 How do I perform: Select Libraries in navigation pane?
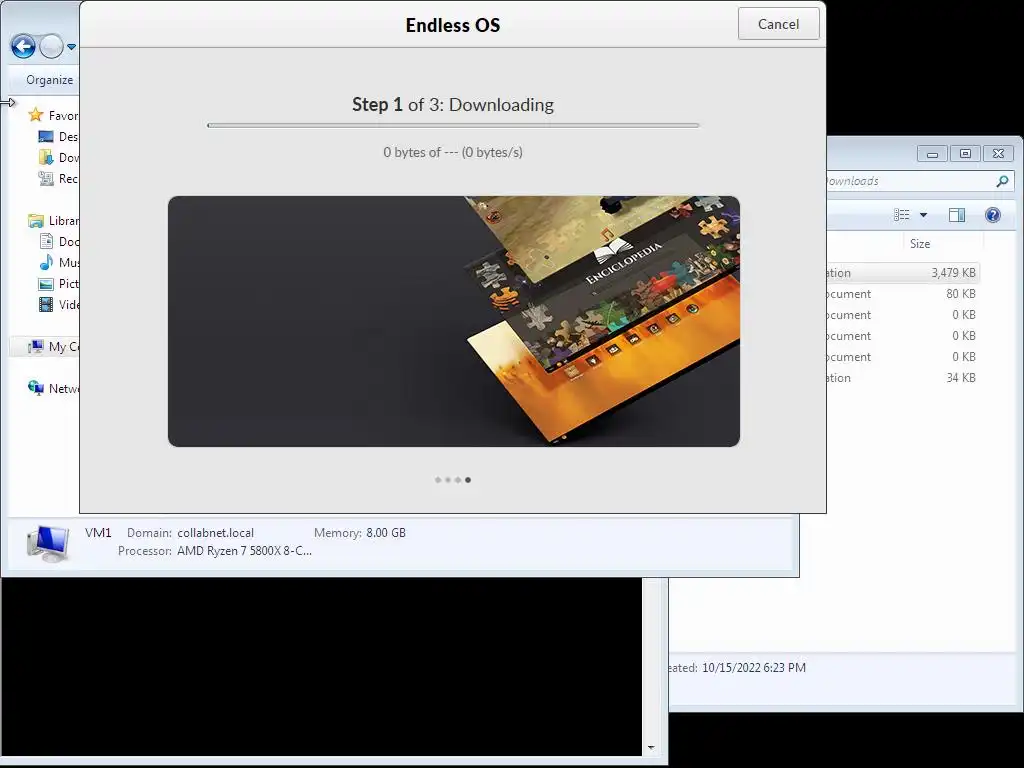click(x=53, y=221)
